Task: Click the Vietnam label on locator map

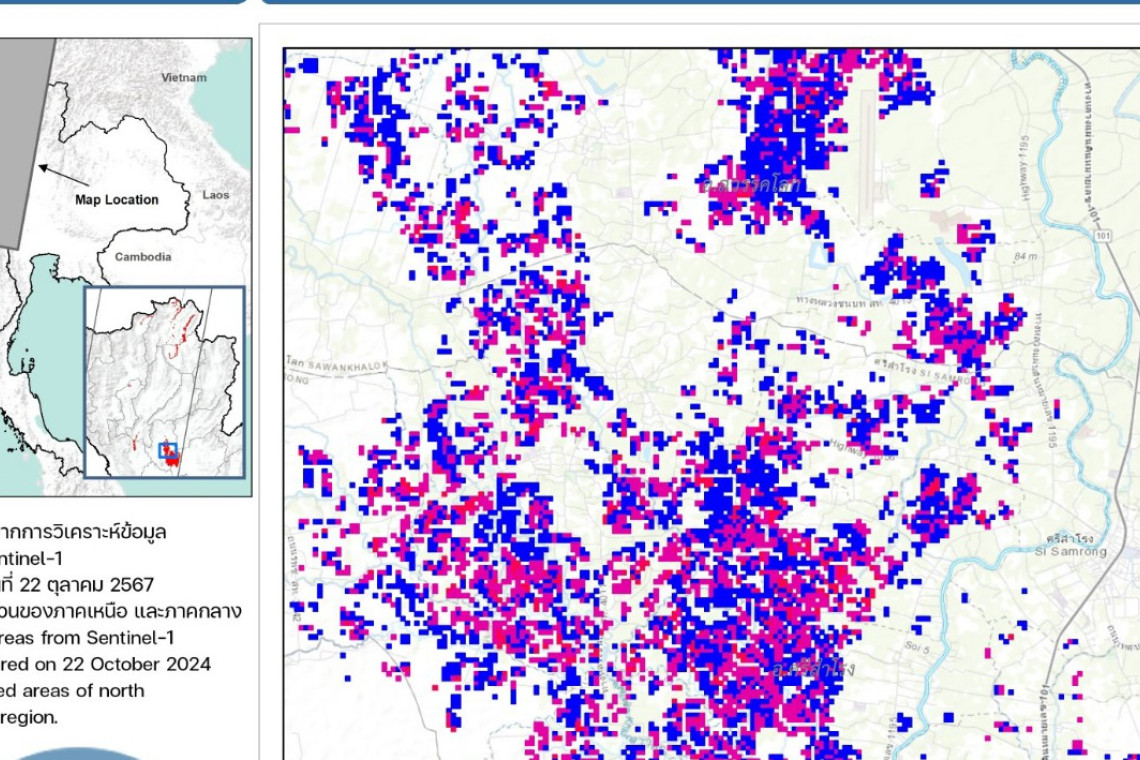Action: coord(184,78)
